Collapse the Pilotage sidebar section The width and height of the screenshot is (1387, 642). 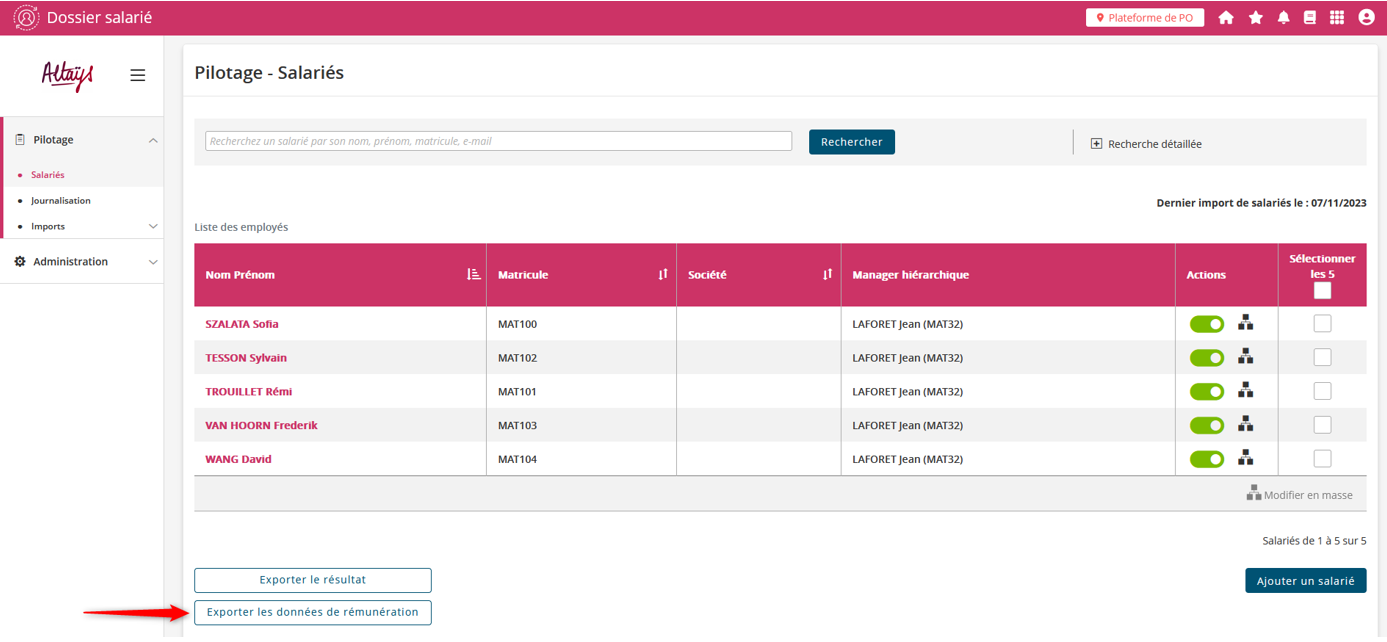(x=153, y=140)
